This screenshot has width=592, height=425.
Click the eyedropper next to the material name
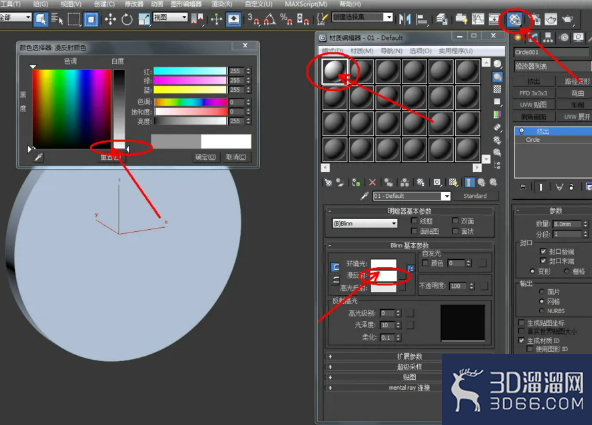tap(364, 196)
